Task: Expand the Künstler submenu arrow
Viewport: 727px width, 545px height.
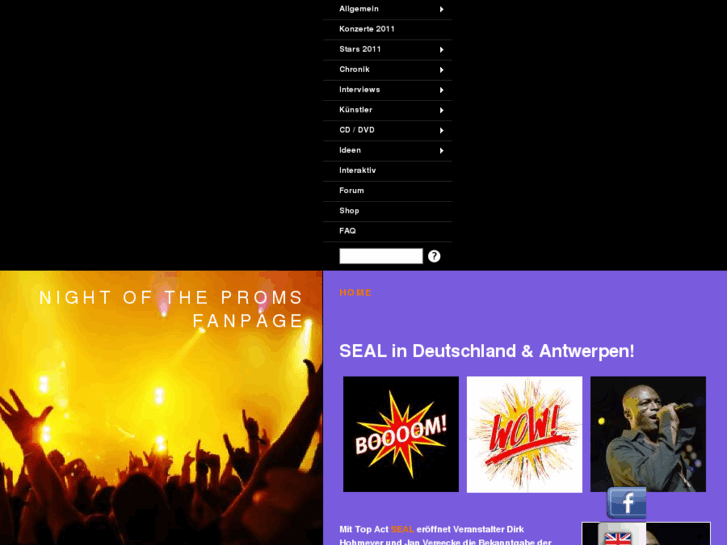Action: [441, 110]
